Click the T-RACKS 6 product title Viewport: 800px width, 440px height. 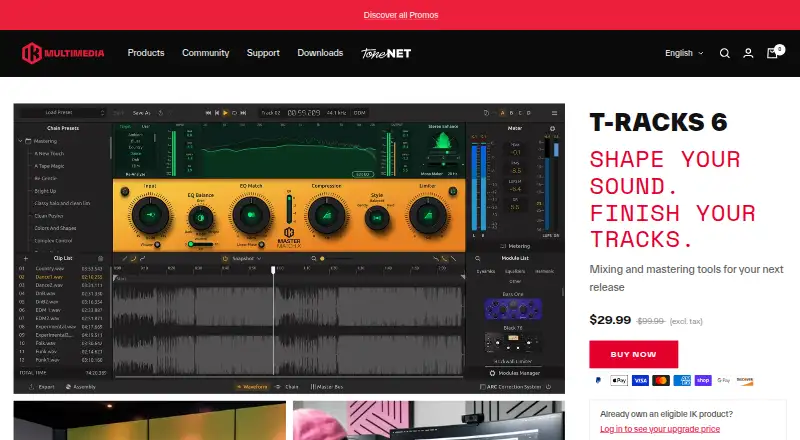tap(658, 122)
